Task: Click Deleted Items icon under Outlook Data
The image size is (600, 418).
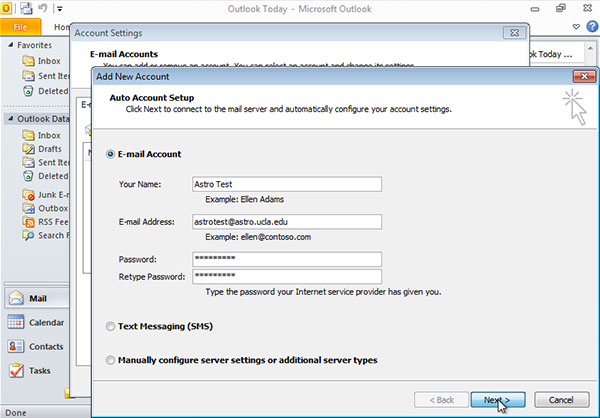Action: [x=28, y=176]
